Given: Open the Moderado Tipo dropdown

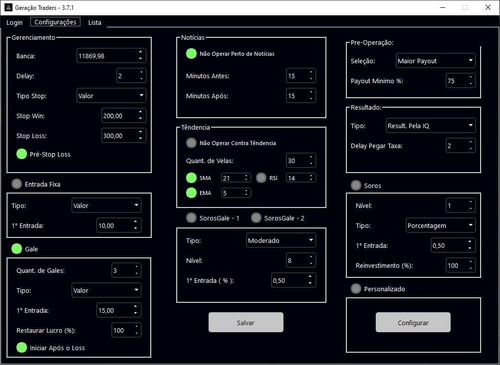Looking at the screenshot, I should (281, 240).
